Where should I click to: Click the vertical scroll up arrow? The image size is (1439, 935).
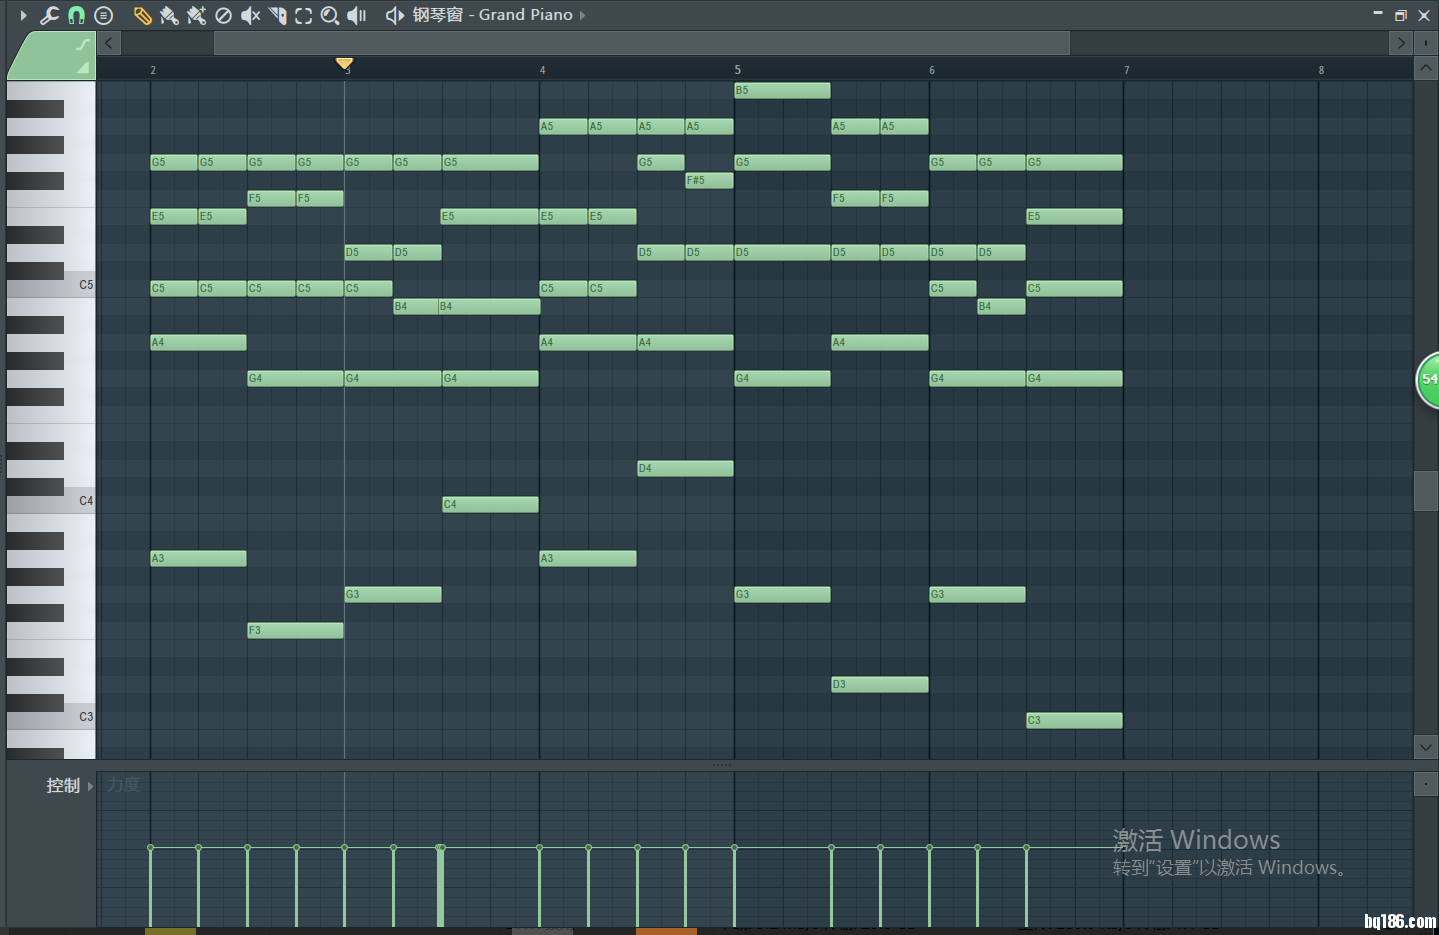point(1426,69)
